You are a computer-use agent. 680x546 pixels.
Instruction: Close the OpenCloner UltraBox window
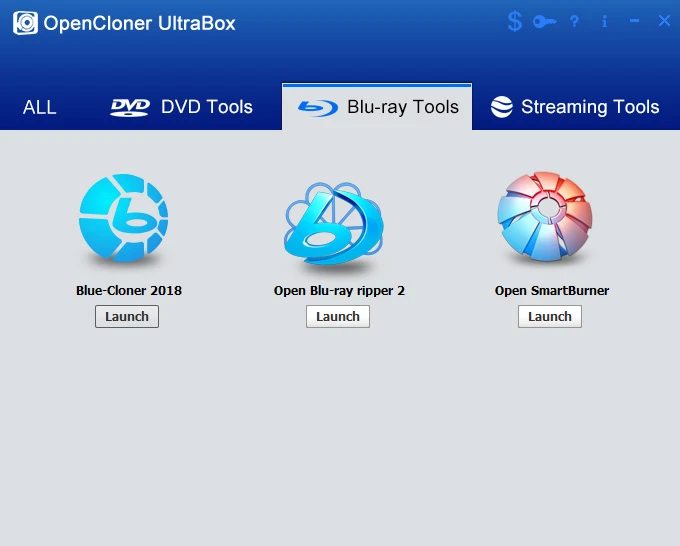pos(664,20)
